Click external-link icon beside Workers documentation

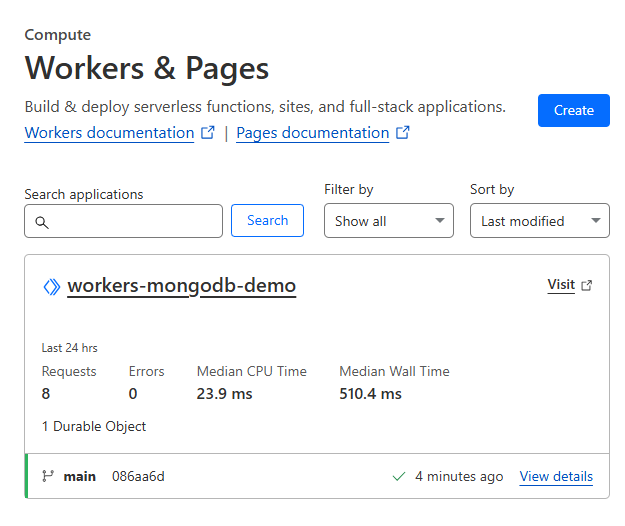208,132
